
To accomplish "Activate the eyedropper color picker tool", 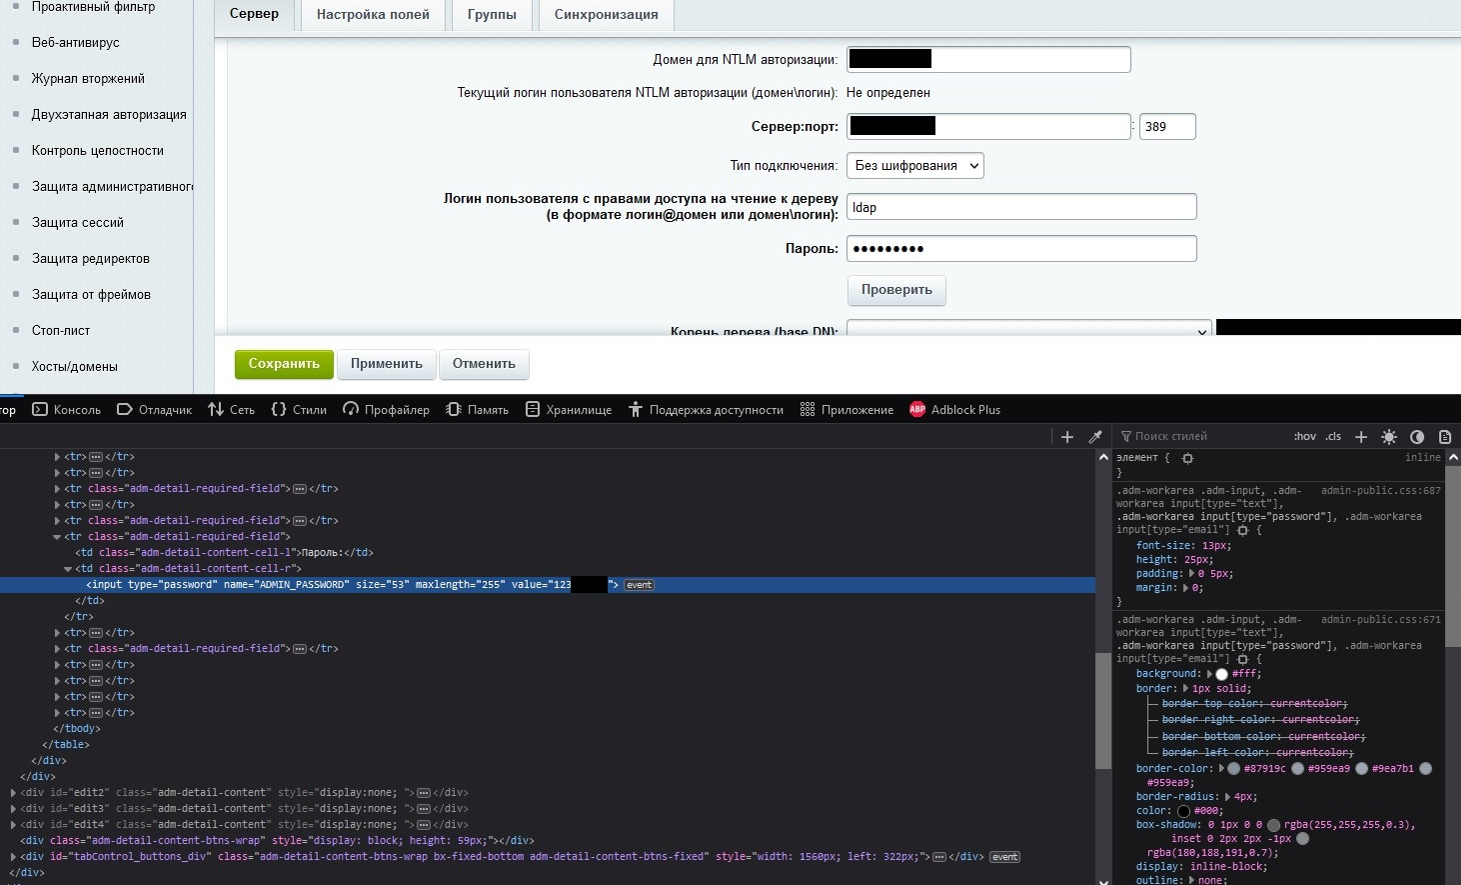I will tap(1095, 437).
